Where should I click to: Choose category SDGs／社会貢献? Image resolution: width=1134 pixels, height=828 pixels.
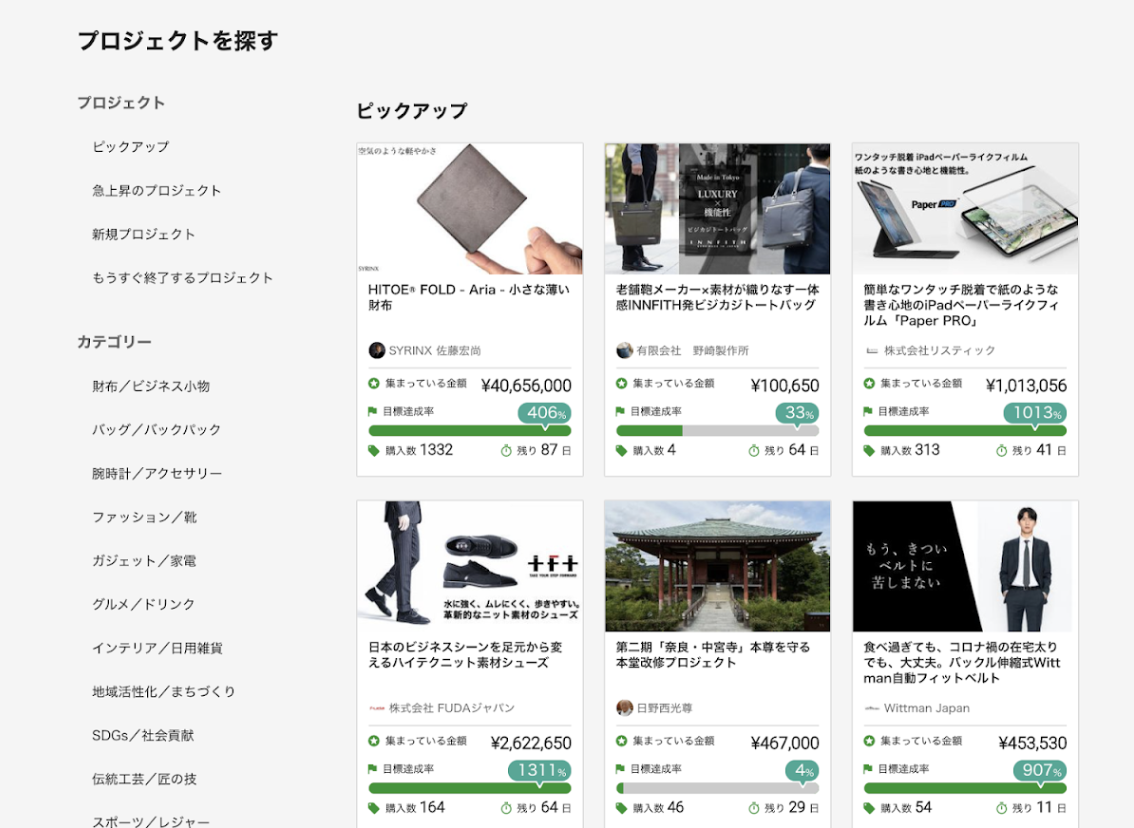142,735
